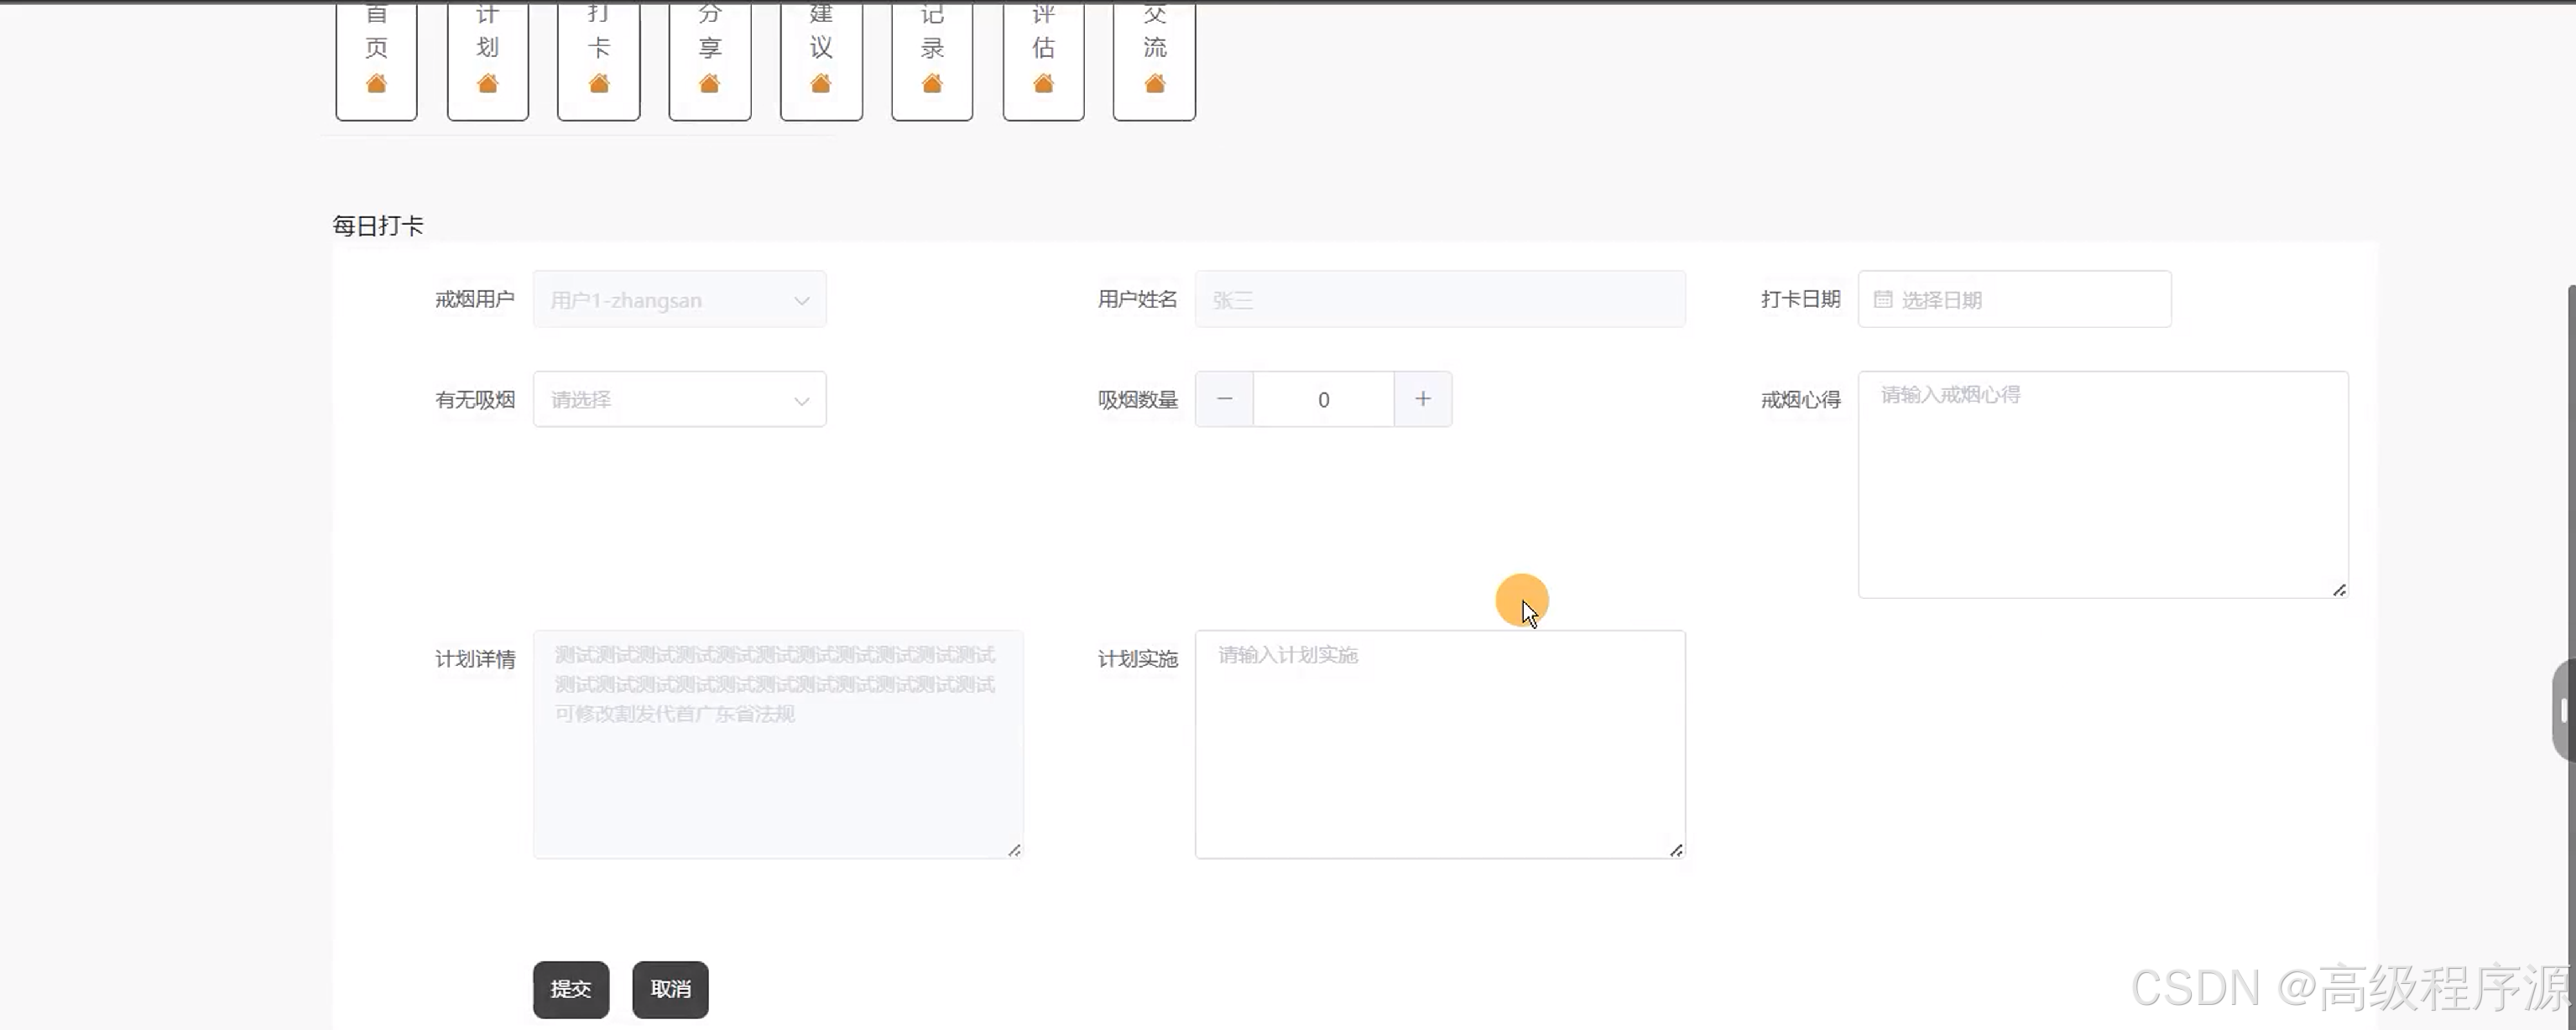Expand the 戒烟用户 dropdown arrow
Screen dimensions: 2576x1030
click(x=801, y=300)
